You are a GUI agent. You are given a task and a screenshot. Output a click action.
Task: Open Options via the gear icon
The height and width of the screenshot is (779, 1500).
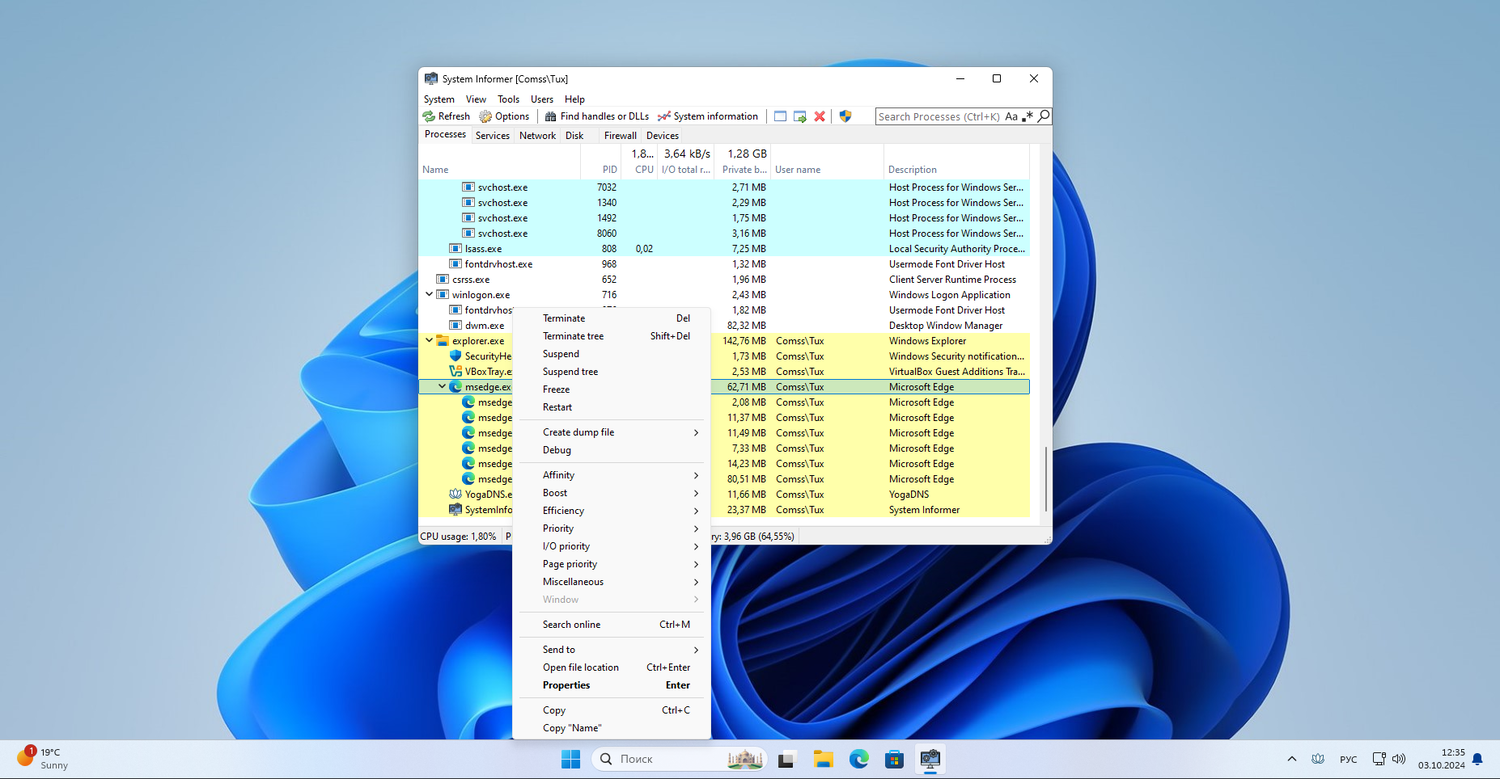(x=485, y=116)
